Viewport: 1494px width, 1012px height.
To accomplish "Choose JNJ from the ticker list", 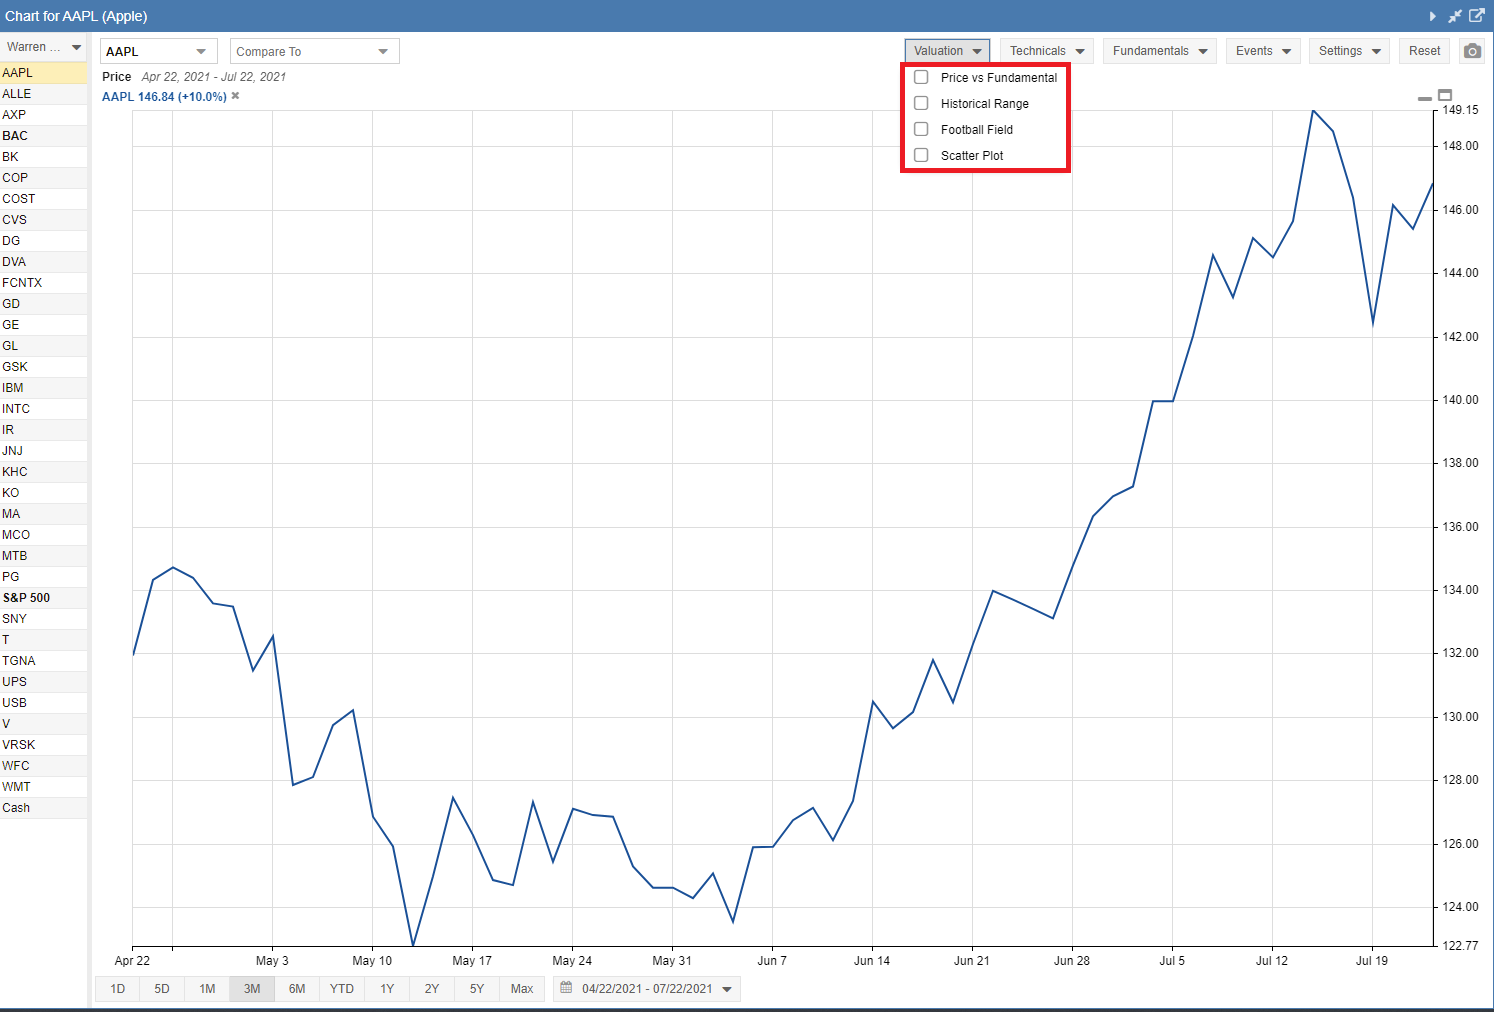I will 44,451.
